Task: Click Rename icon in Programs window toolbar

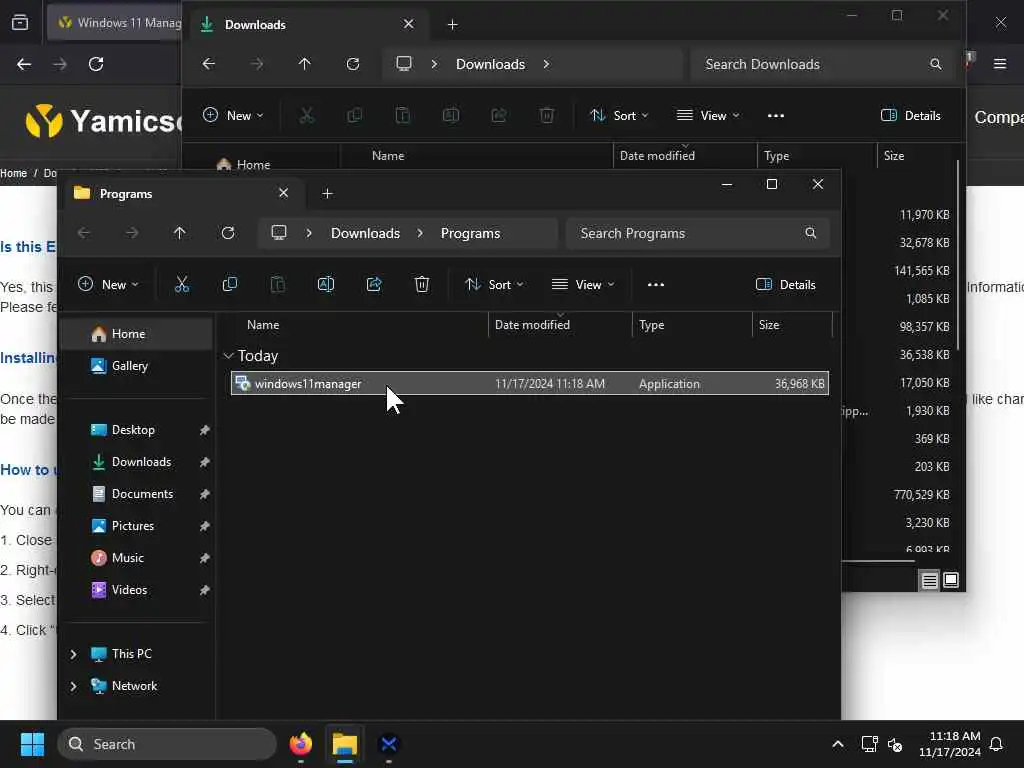Action: tap(325, 284)
